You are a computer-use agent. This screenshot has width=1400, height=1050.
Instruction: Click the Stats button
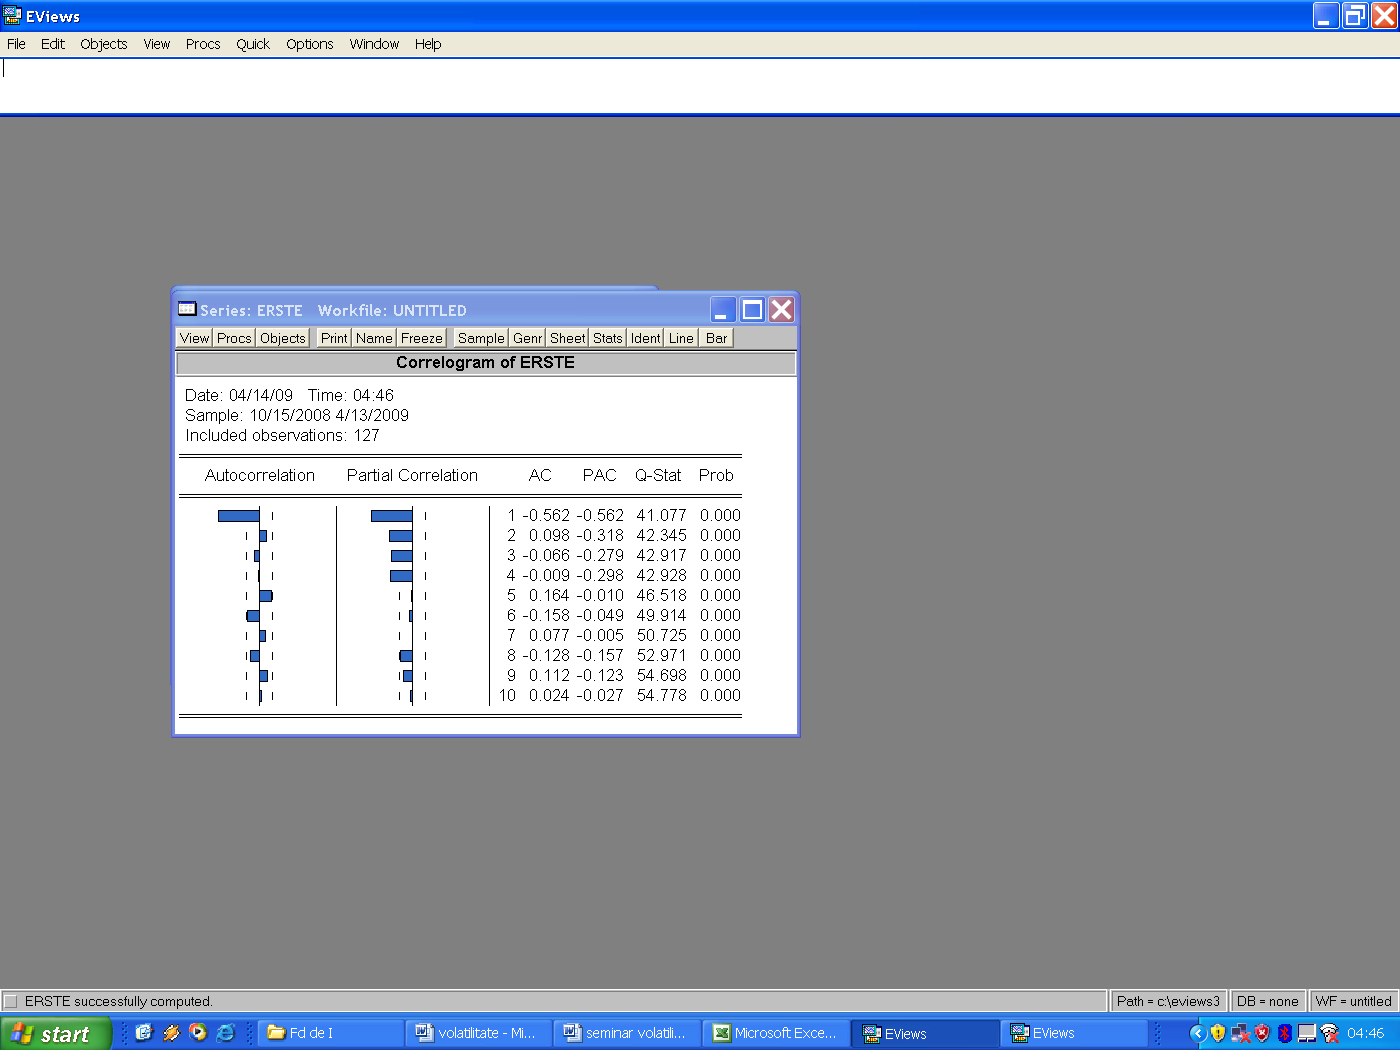pos(607,338)
